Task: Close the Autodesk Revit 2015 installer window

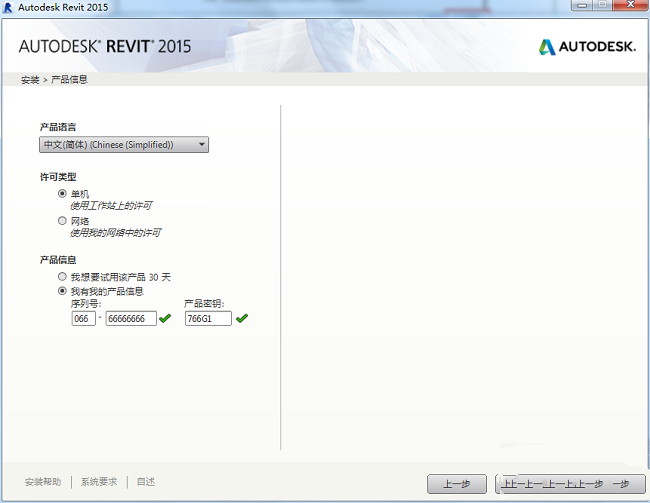Action: [x=631, y=5]
